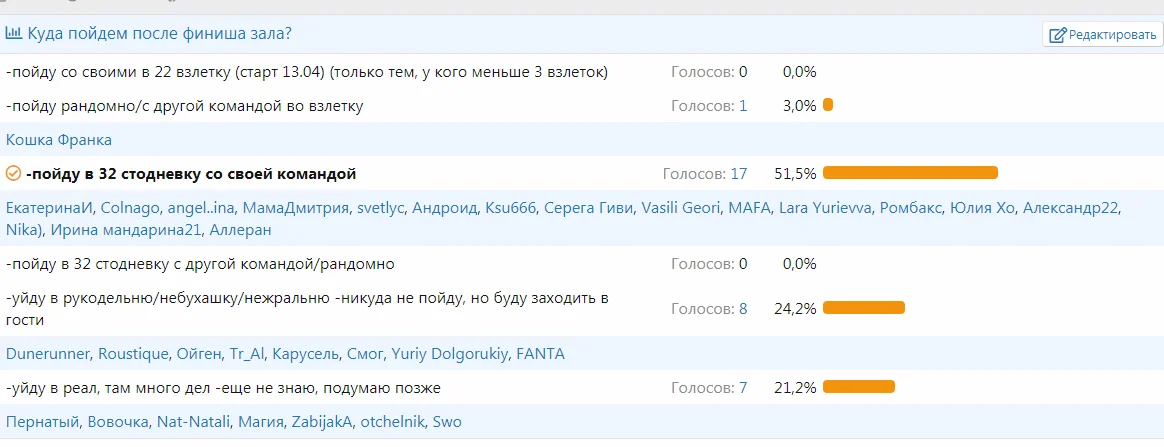
Task: Click the 51,5% orange progress bar
Action: tap(910, 173)
